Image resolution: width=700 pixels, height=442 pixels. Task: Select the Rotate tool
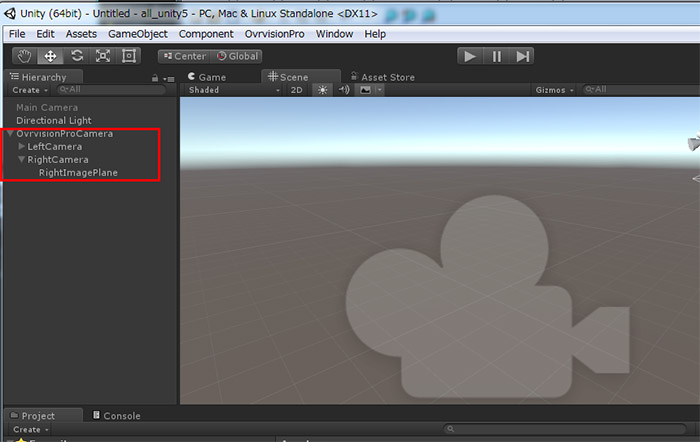tap(77, 56)
